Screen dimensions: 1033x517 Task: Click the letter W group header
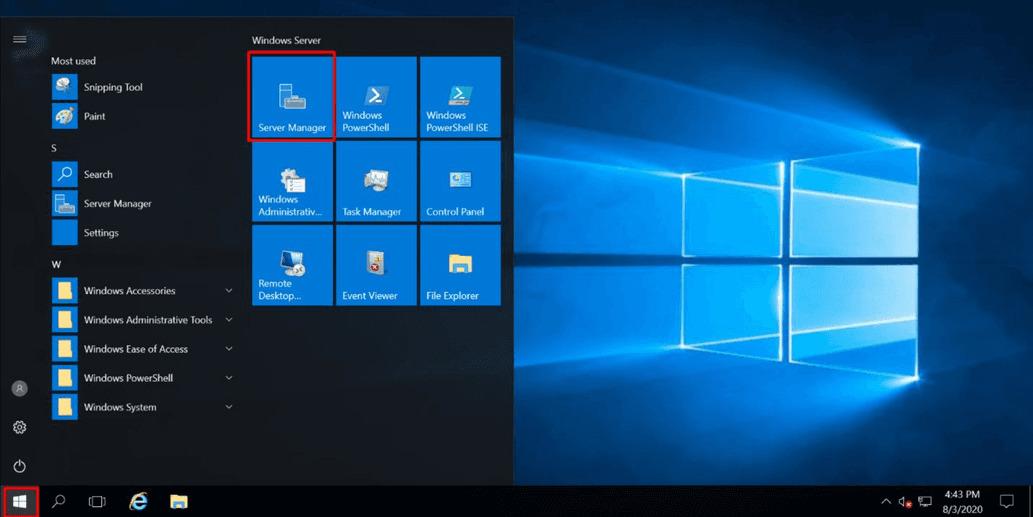click(56, 264)
